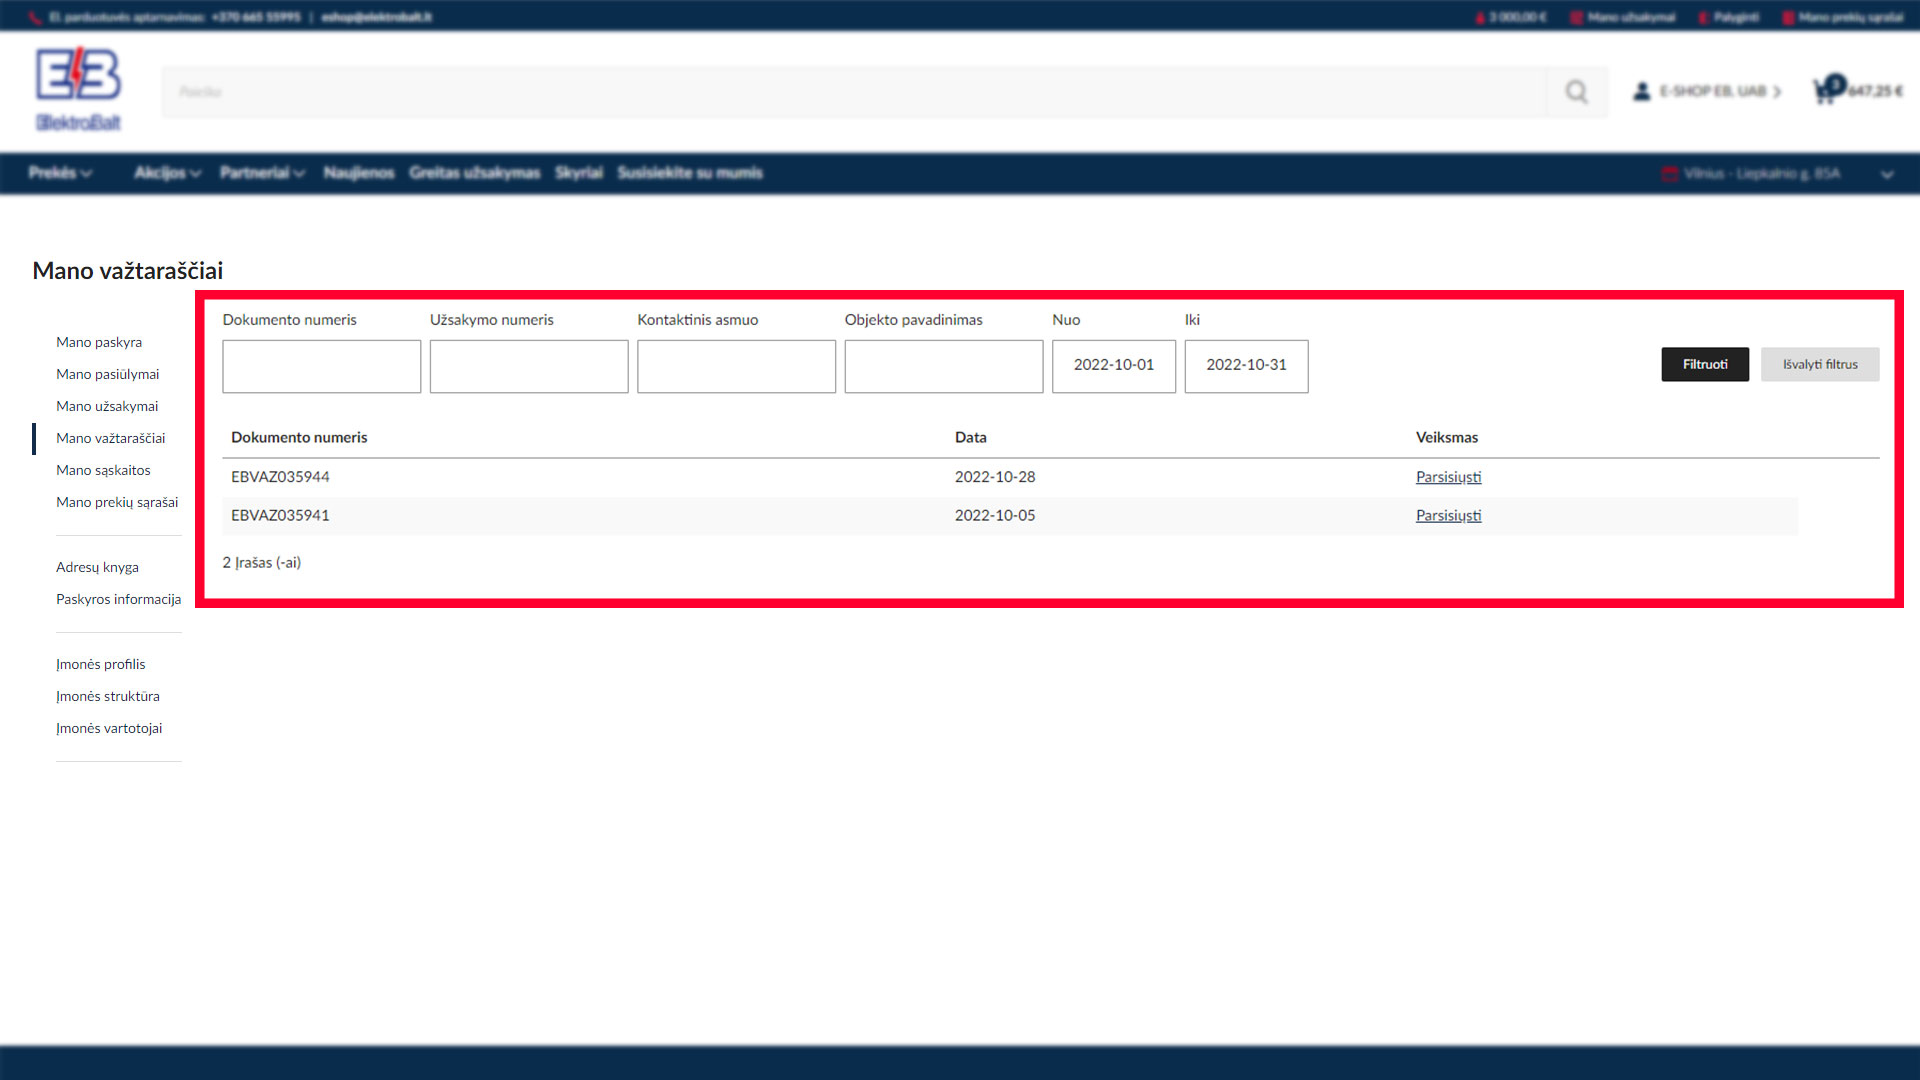Open Mano sąskaitos in sidebar

point(103,470)
